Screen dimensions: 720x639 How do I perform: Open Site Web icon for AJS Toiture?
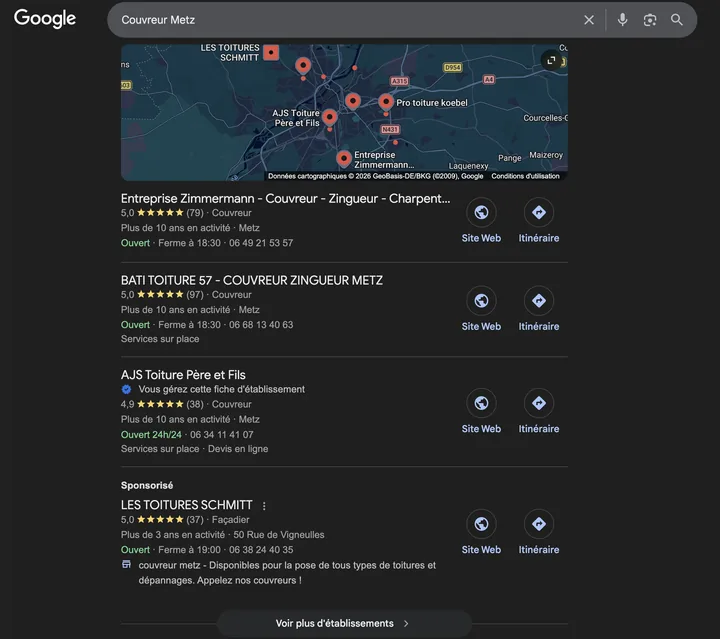(x=481, y=403)
